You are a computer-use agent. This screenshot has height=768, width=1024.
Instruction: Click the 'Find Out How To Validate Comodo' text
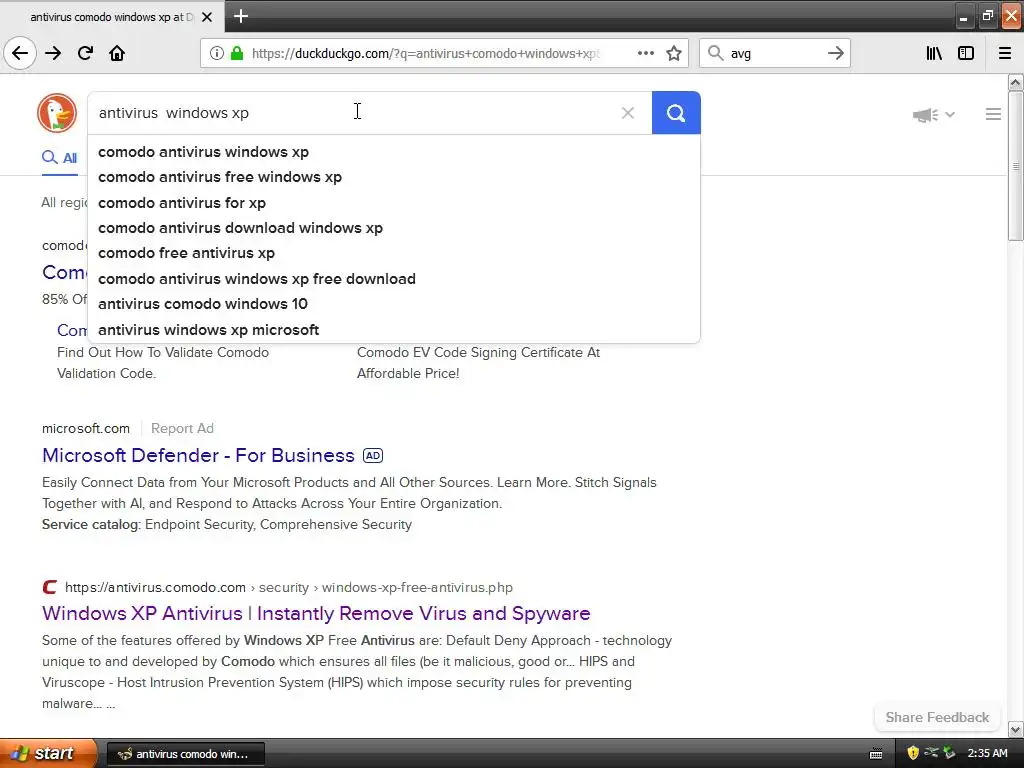tap(163, 353)
